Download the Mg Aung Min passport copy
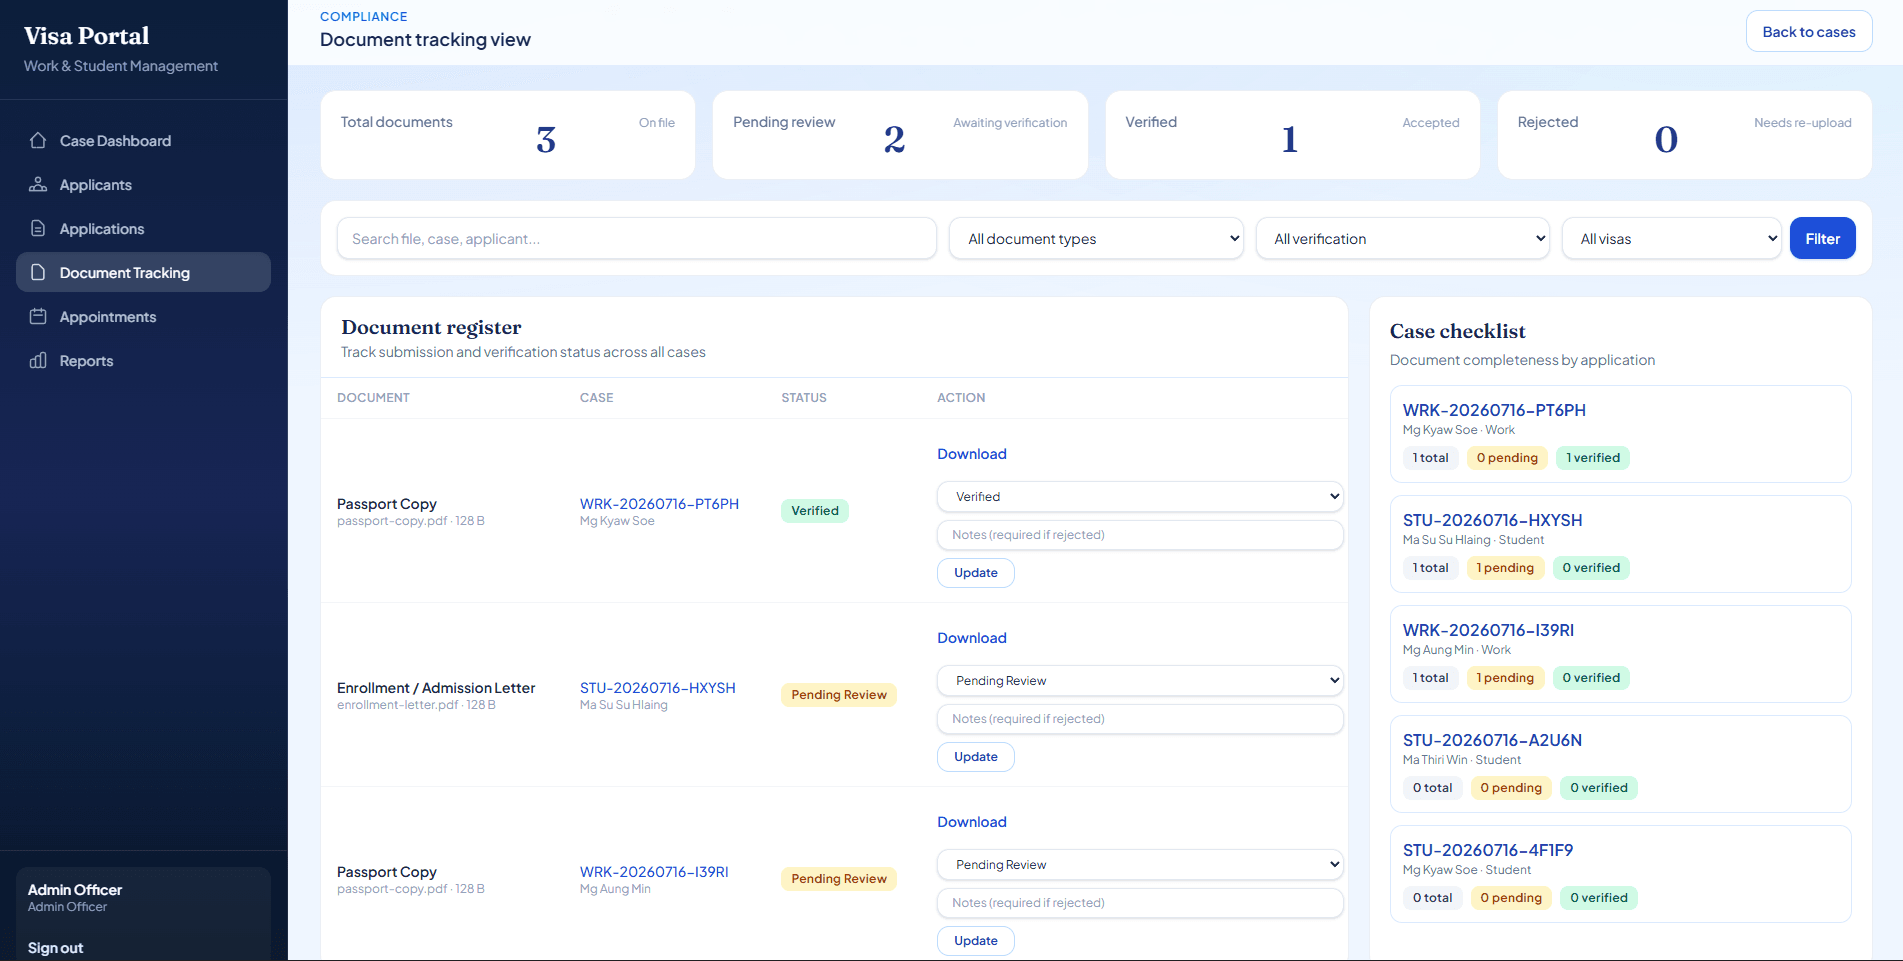 [x=971, y=822]
